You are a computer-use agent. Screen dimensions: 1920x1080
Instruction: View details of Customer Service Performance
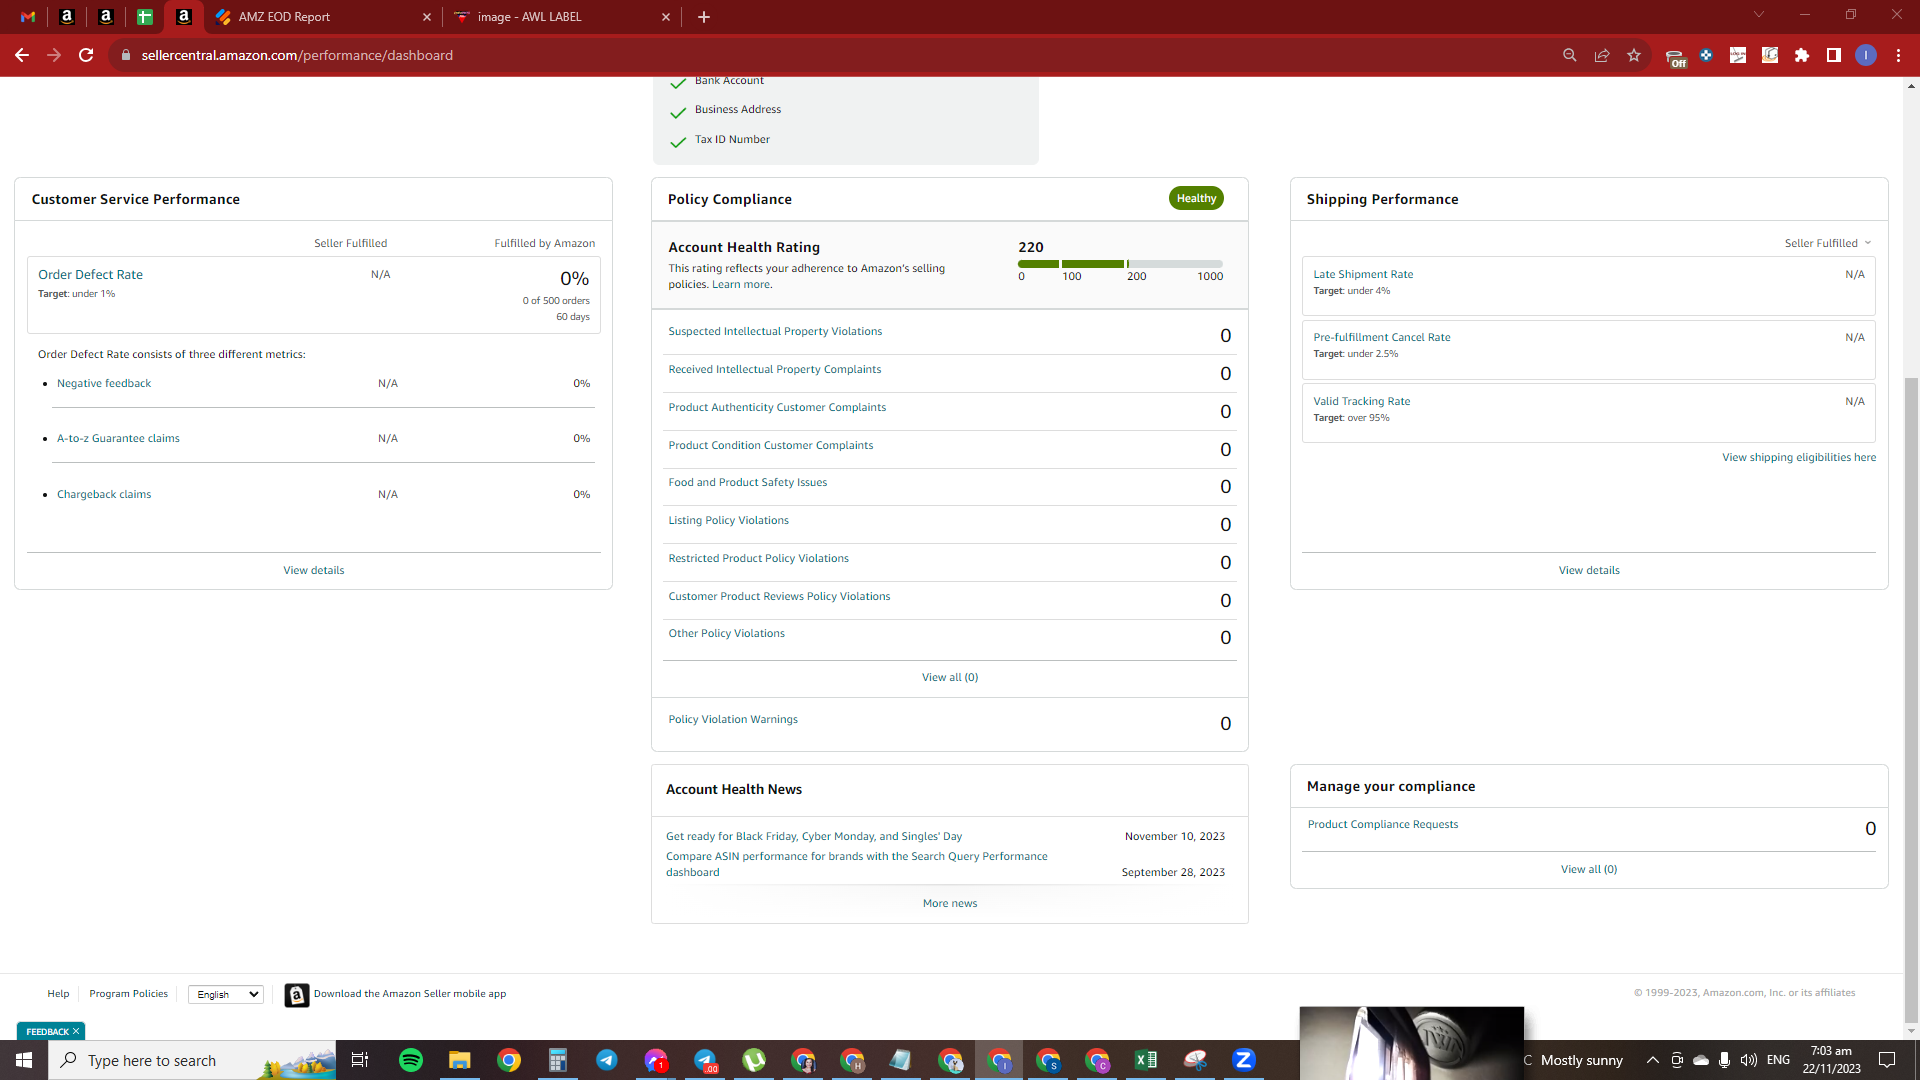pos(313,571)
